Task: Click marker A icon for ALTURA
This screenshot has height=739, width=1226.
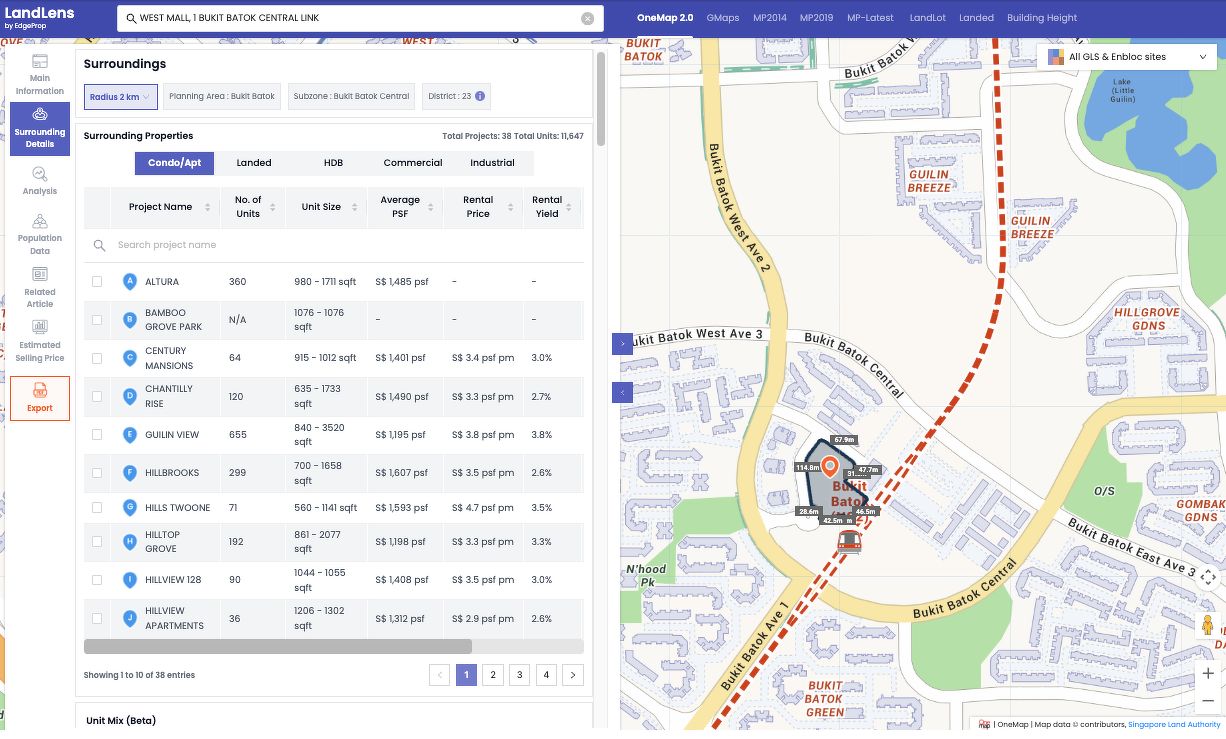Action: tap(129, 282)
